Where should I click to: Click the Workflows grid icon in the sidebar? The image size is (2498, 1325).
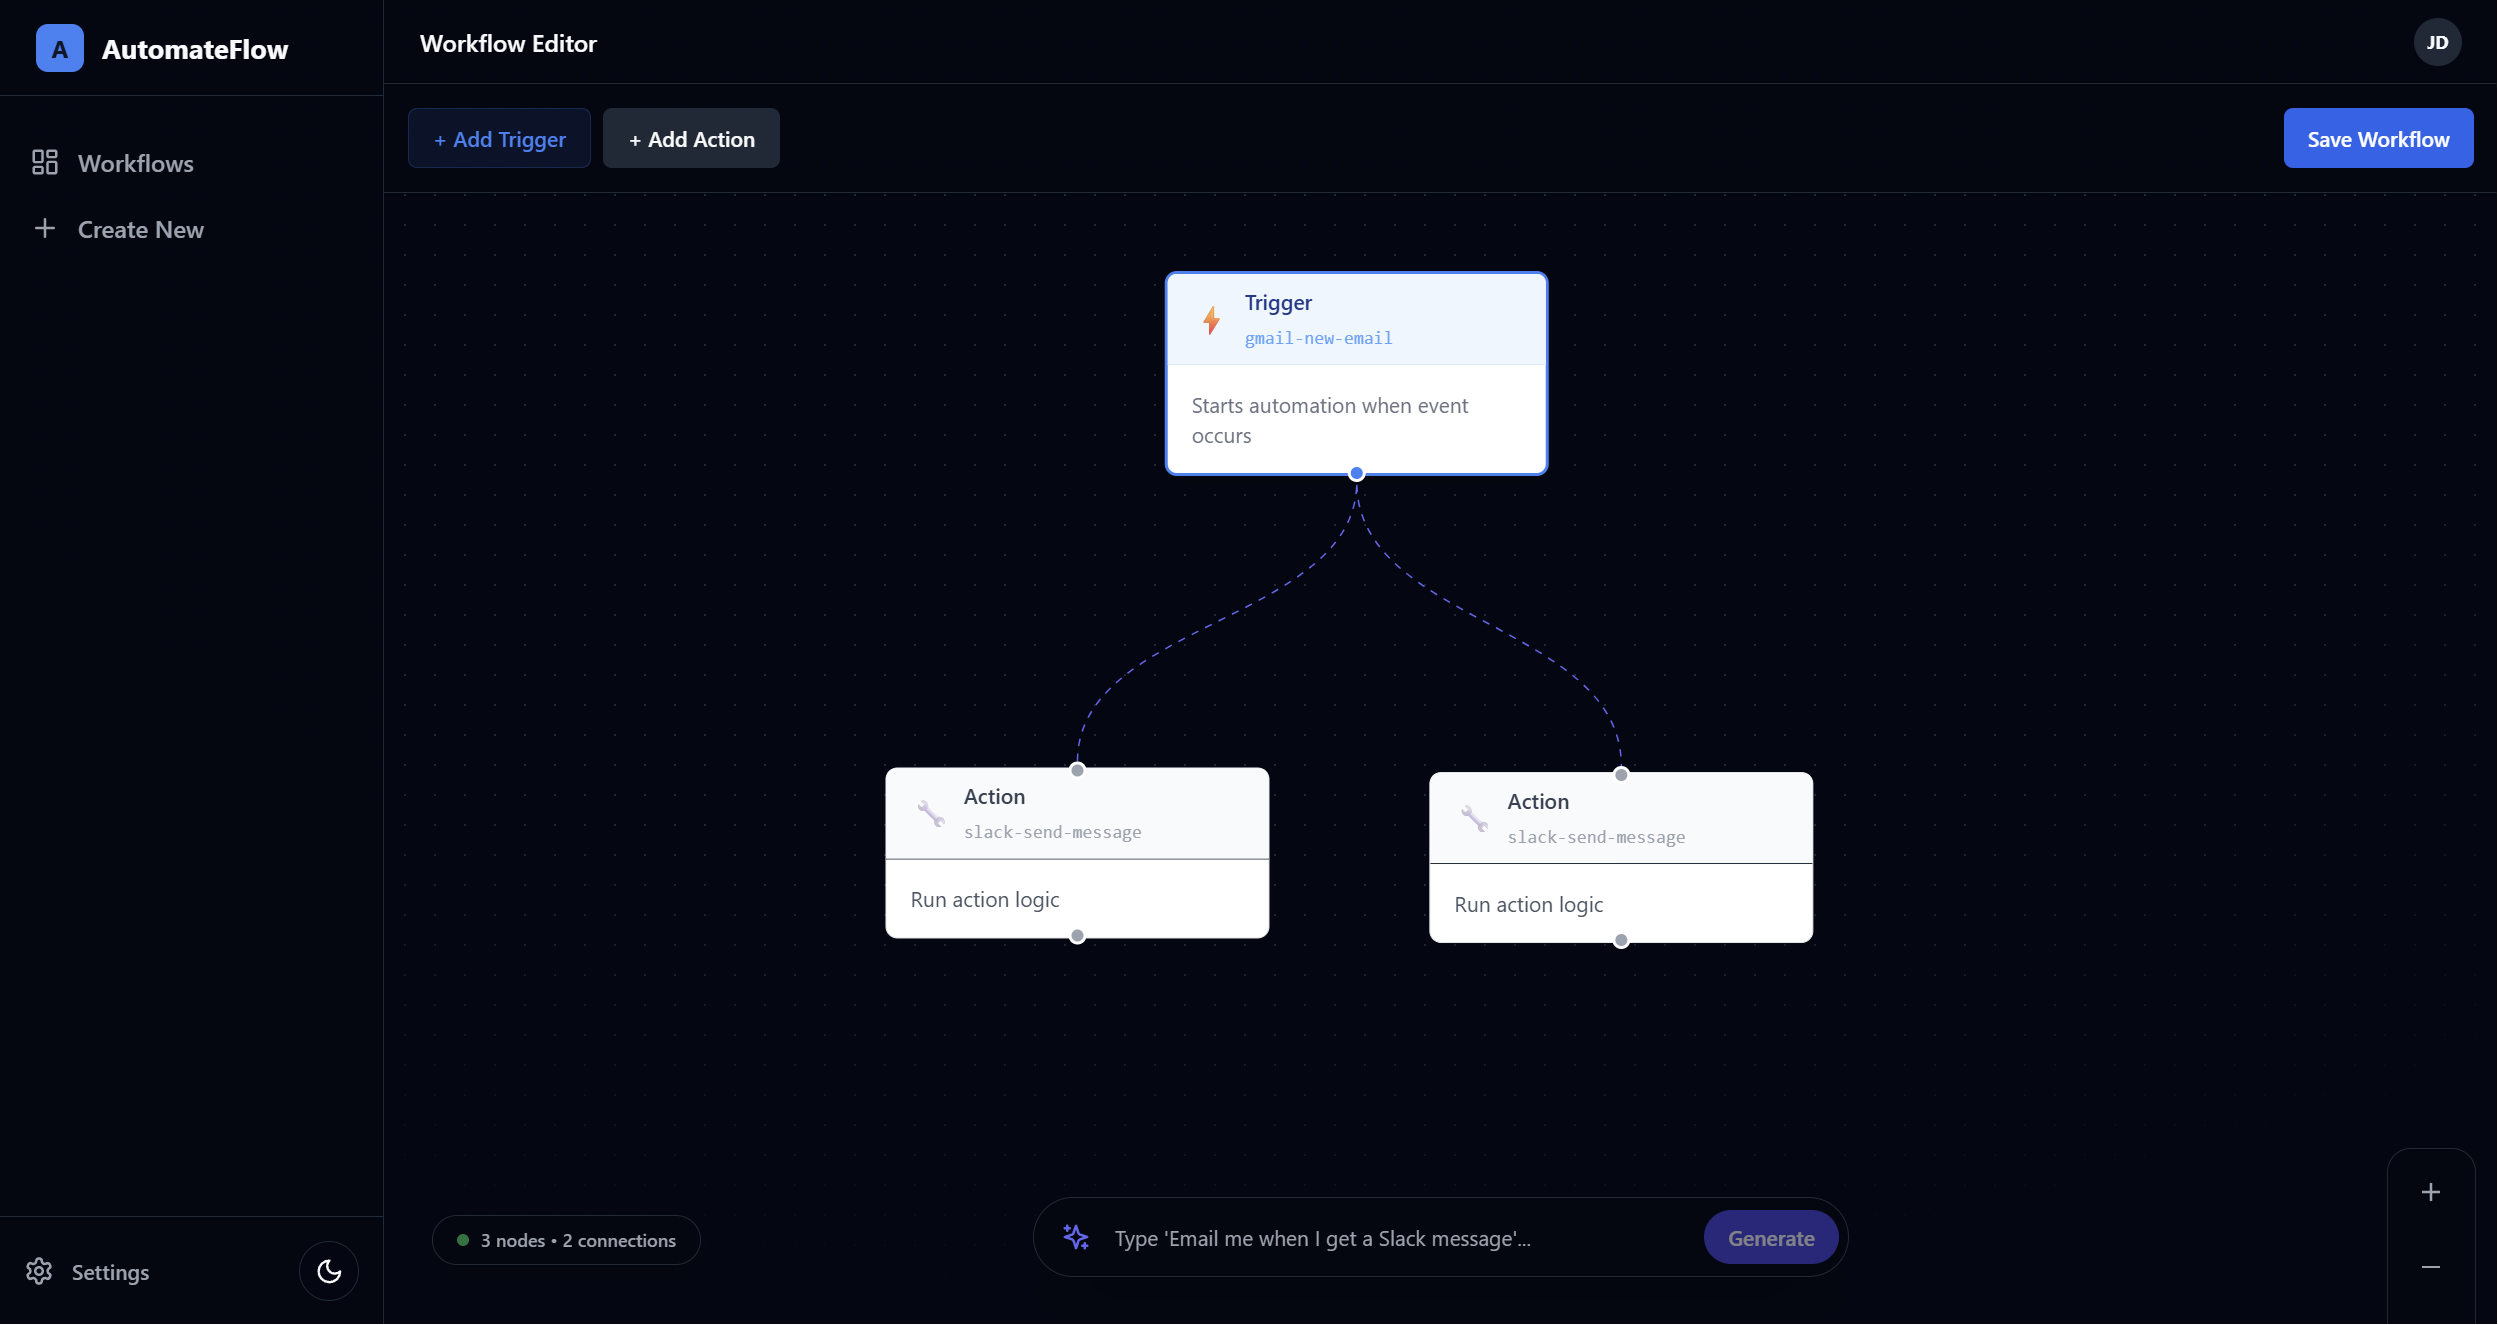click(44, 161)
